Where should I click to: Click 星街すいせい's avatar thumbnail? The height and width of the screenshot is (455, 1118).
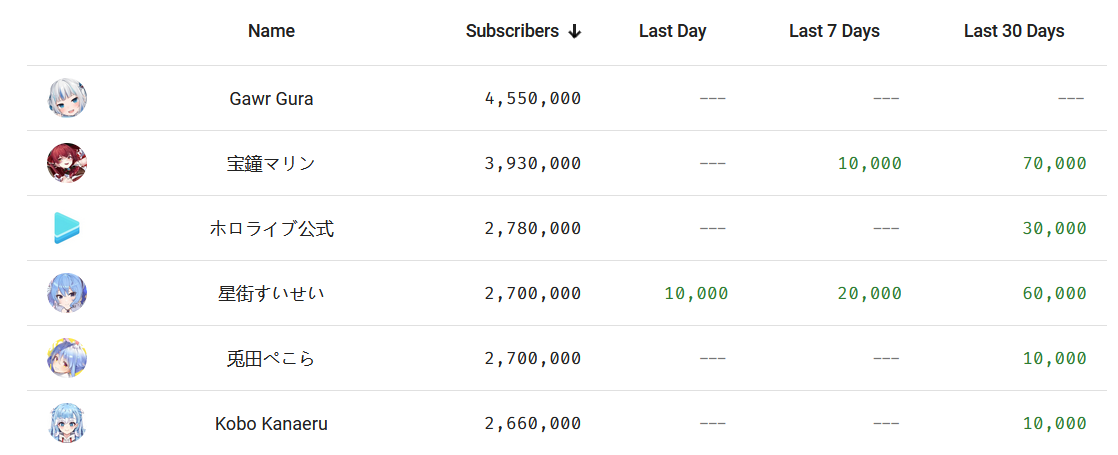(68, 293)
